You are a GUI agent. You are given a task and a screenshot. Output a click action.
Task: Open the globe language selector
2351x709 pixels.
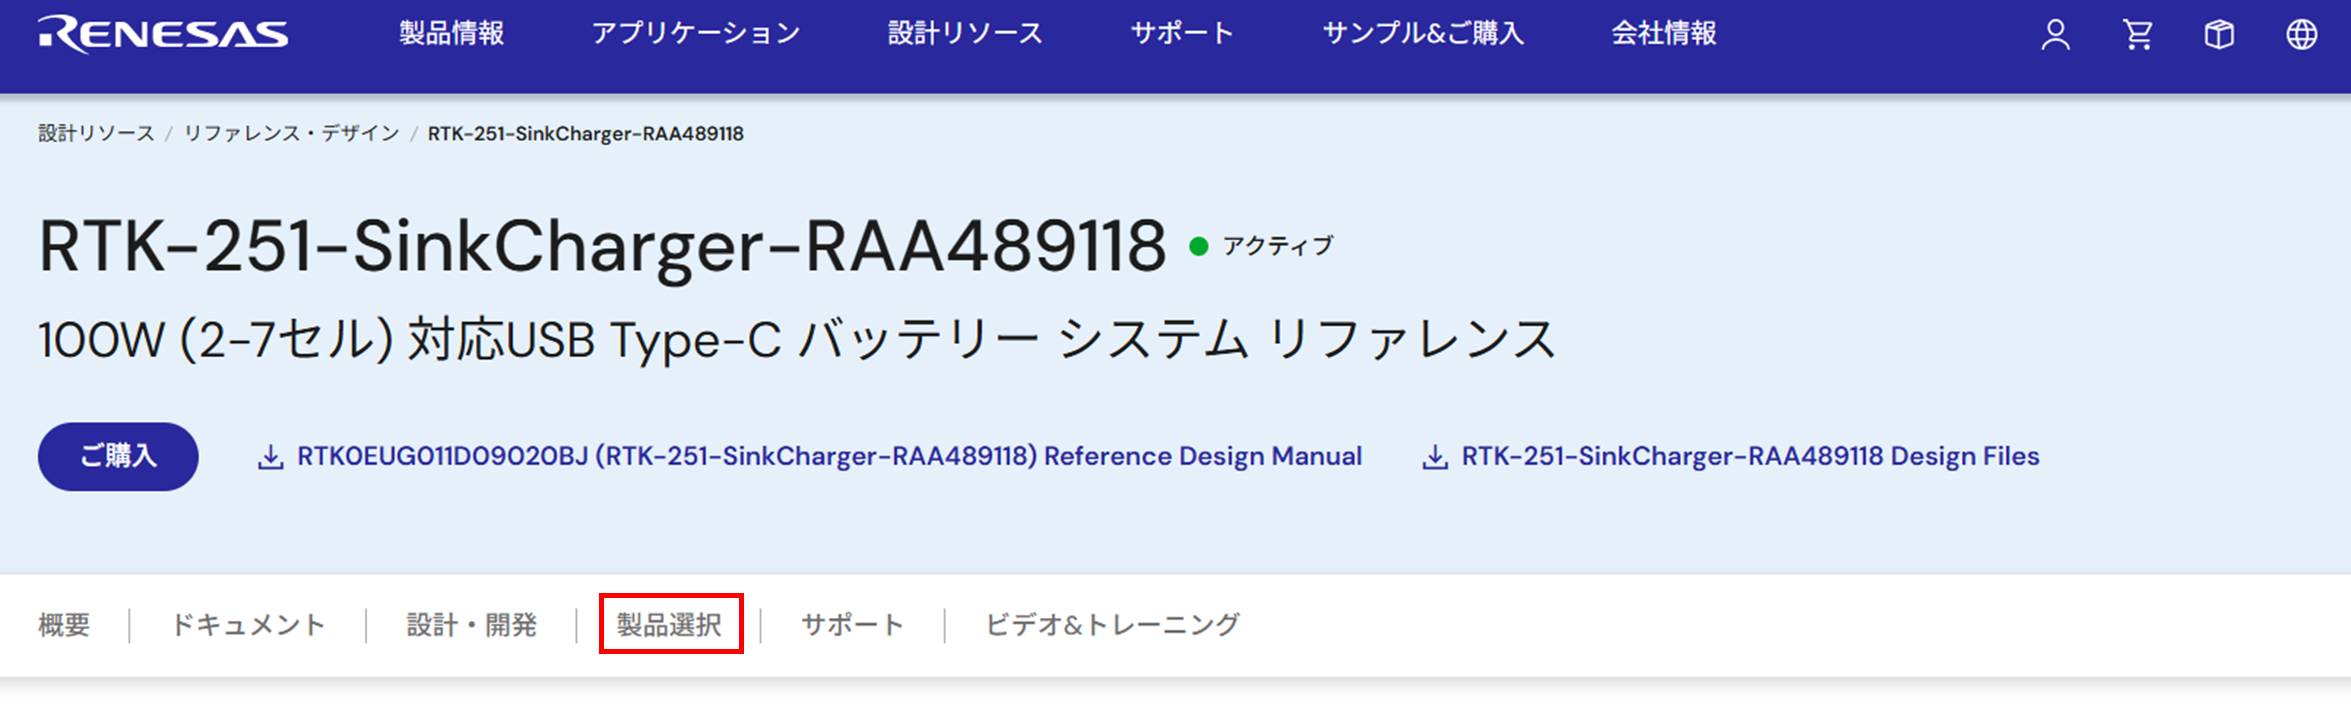click(x=2301, y=35)
